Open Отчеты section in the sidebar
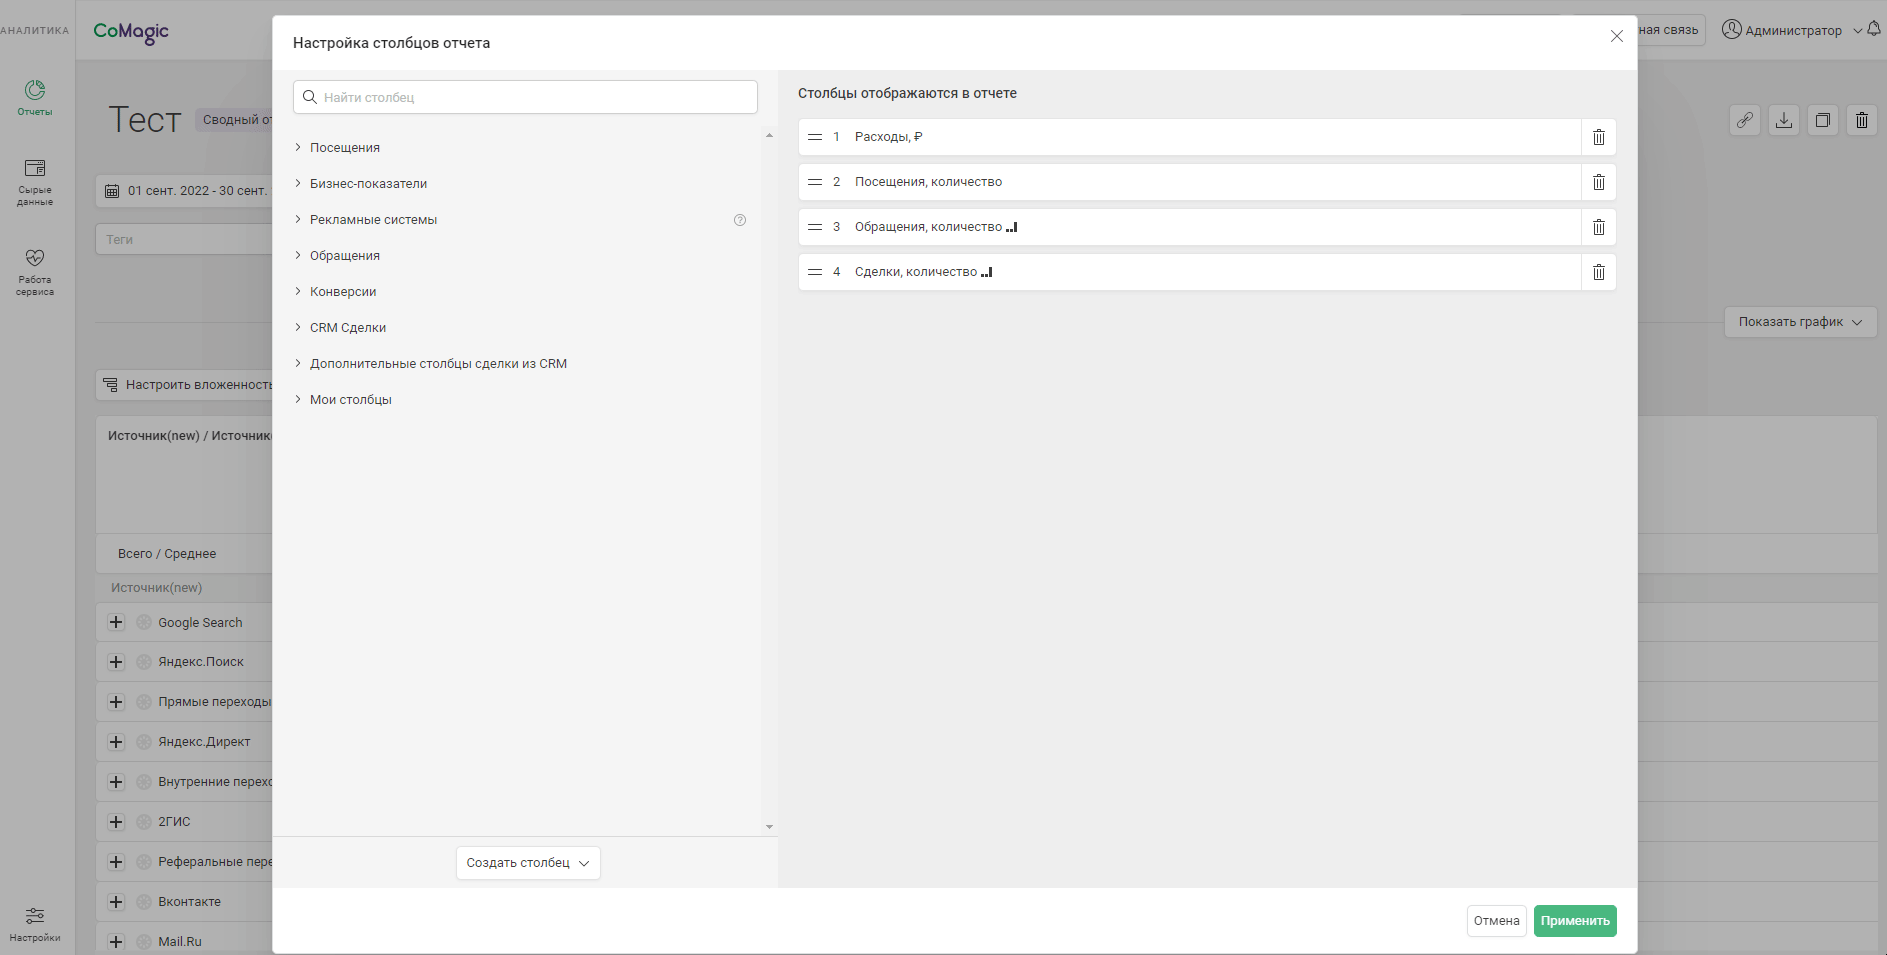 (35, 98)
